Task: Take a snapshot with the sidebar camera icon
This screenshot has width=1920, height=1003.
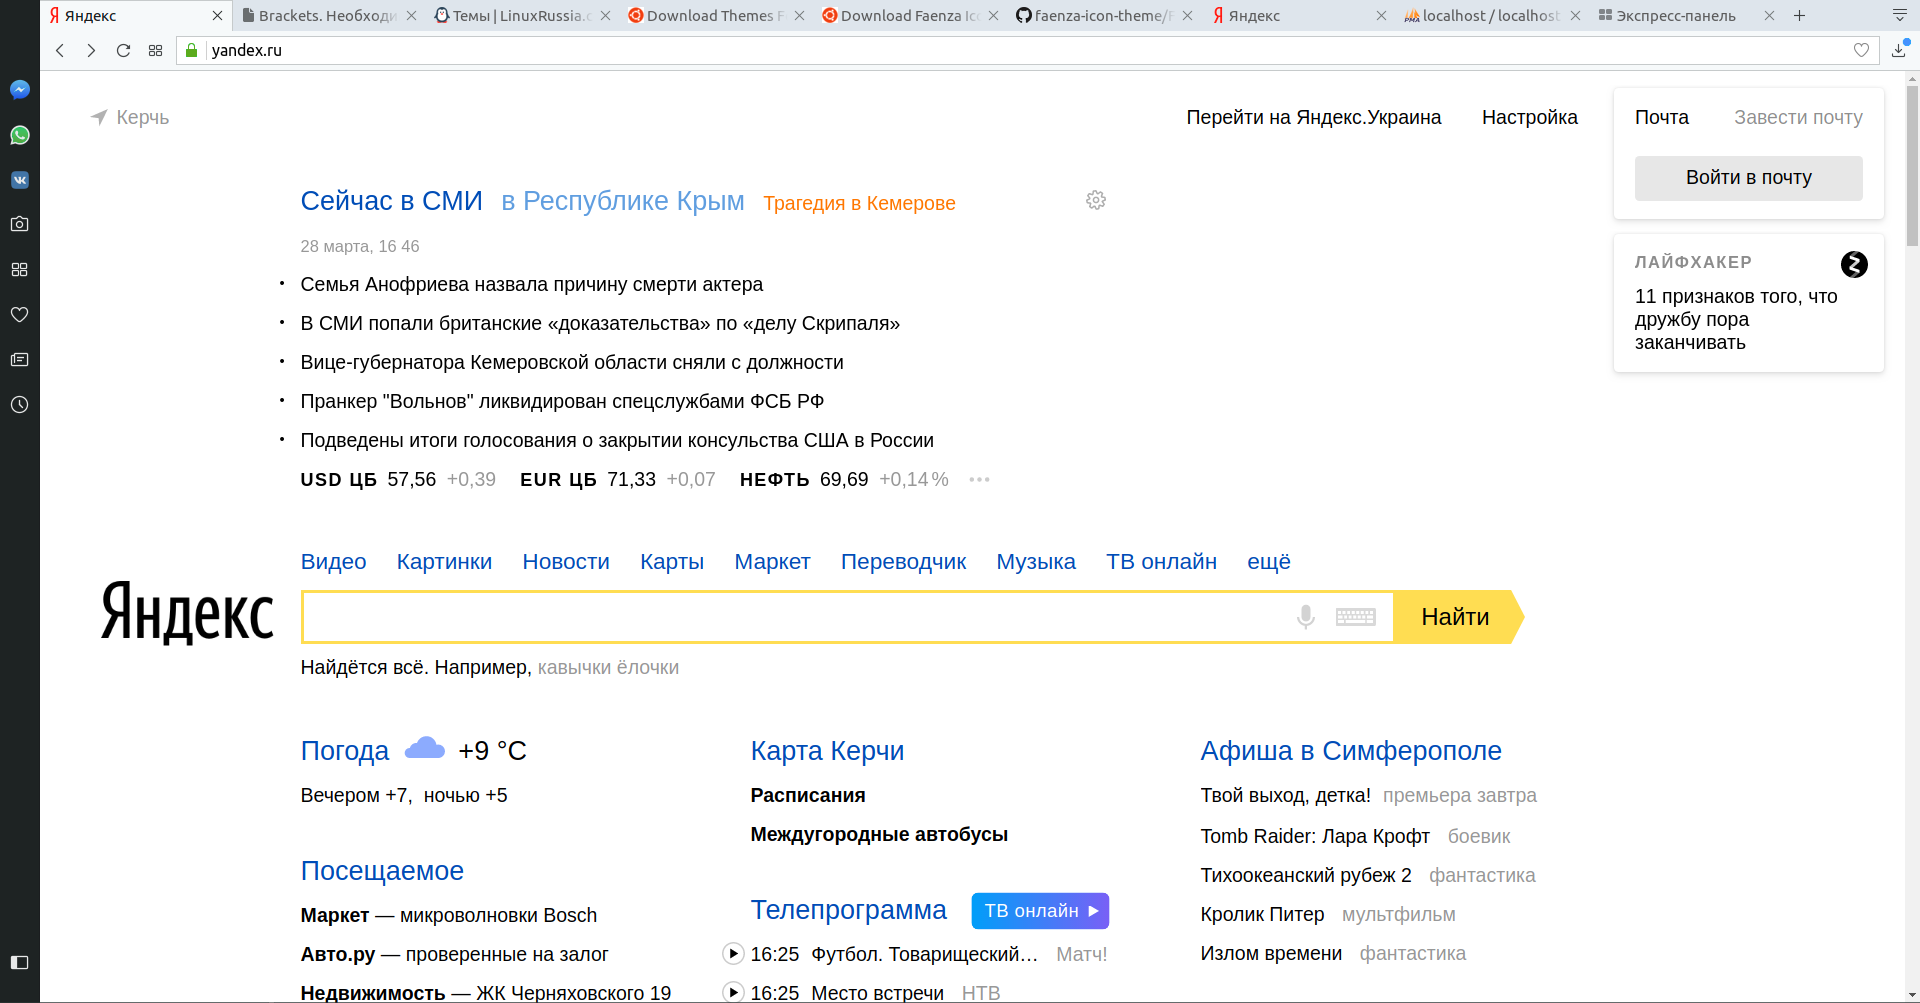Action: click(x=19, y=224)
